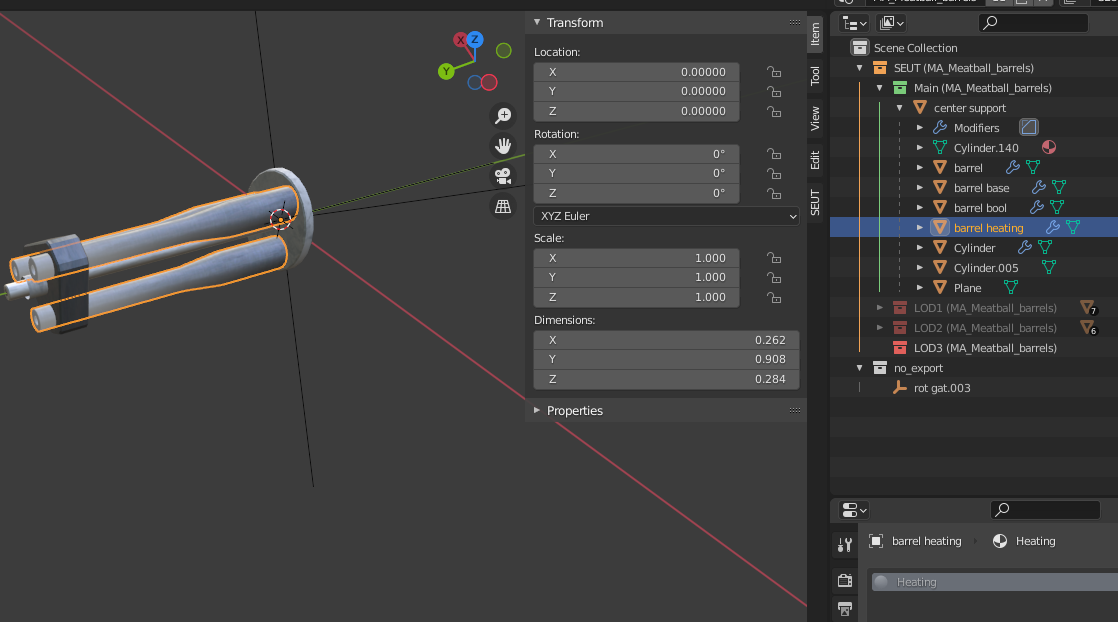Lock Rotation X with padlock icon

click(774, 154)
